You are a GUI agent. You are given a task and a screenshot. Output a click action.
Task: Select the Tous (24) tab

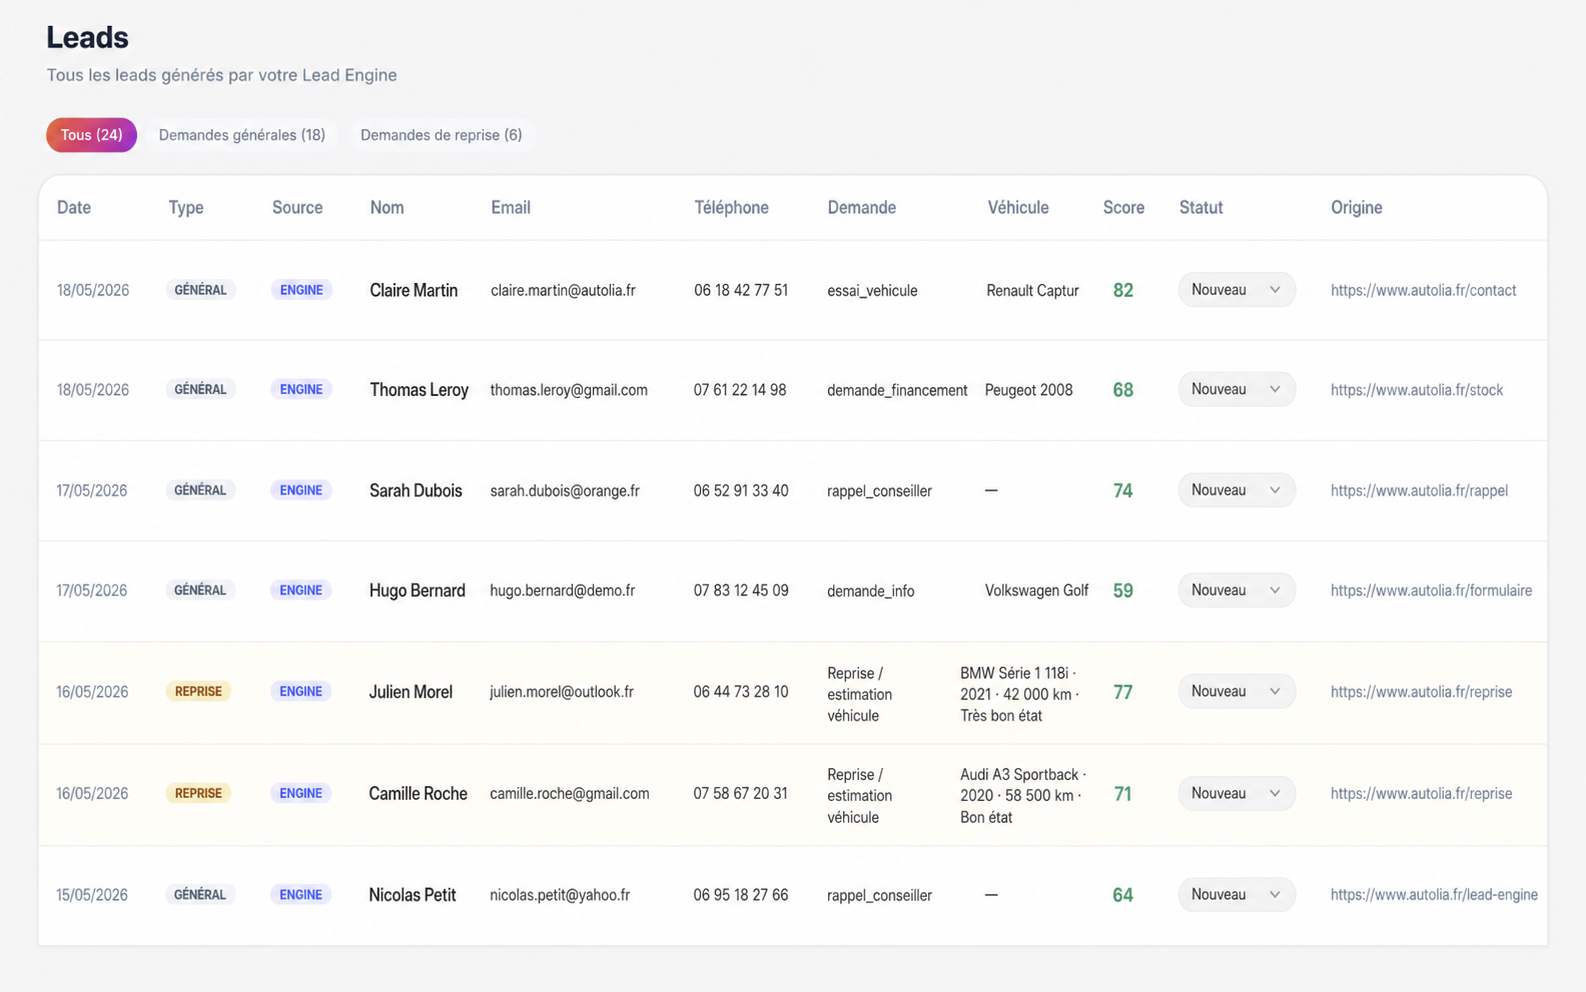tap(91, 135)
